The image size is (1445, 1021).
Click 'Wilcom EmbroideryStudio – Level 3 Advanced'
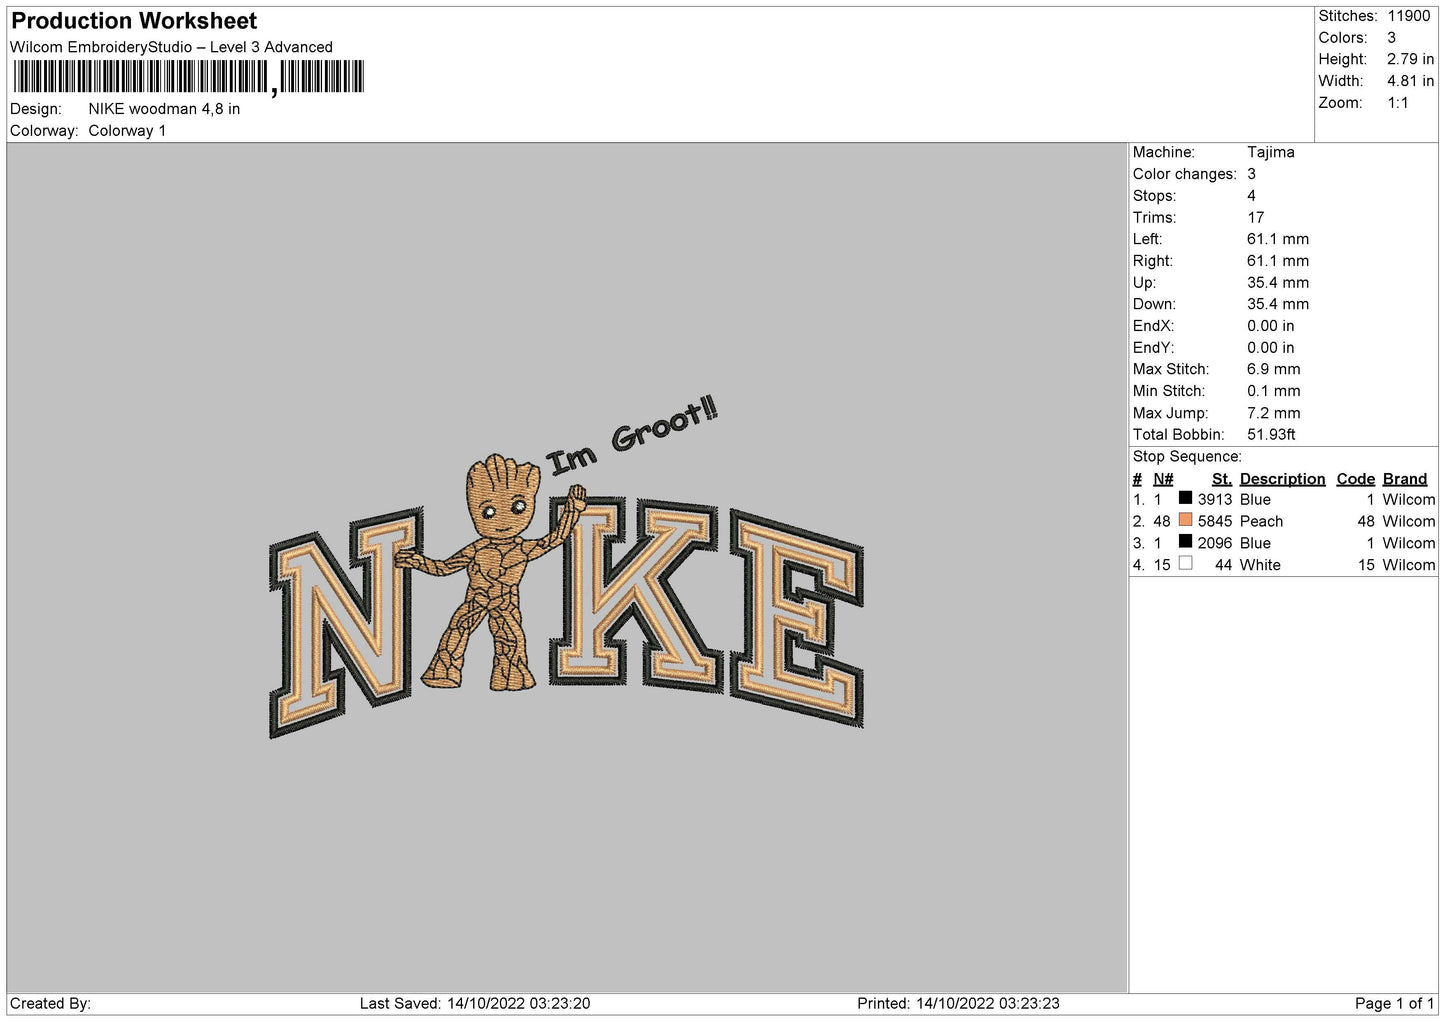pyautogui.click(x=171, y=47)
